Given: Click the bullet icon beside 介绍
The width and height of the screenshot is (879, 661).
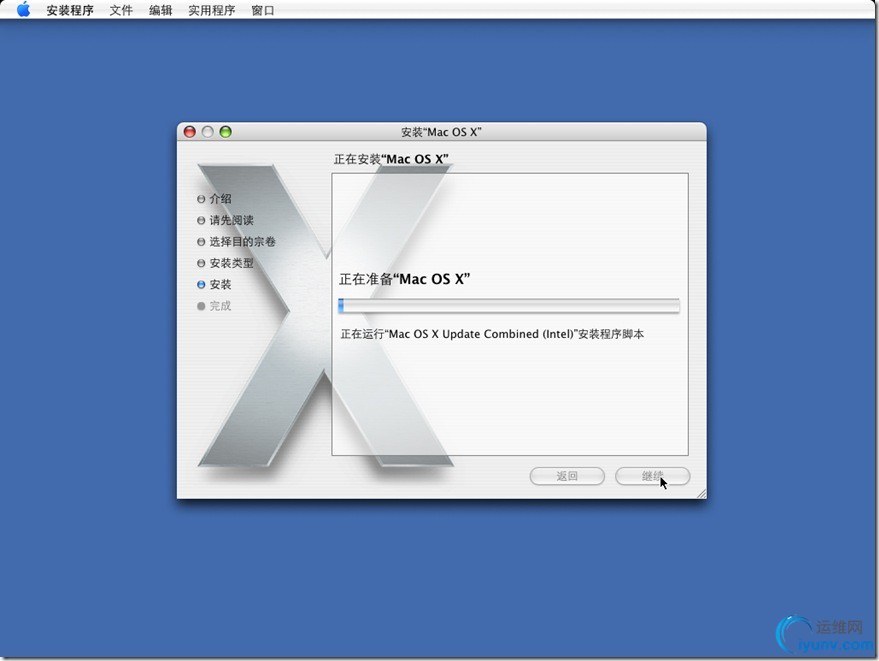Looking at the screenshot, I should [201, 199].
